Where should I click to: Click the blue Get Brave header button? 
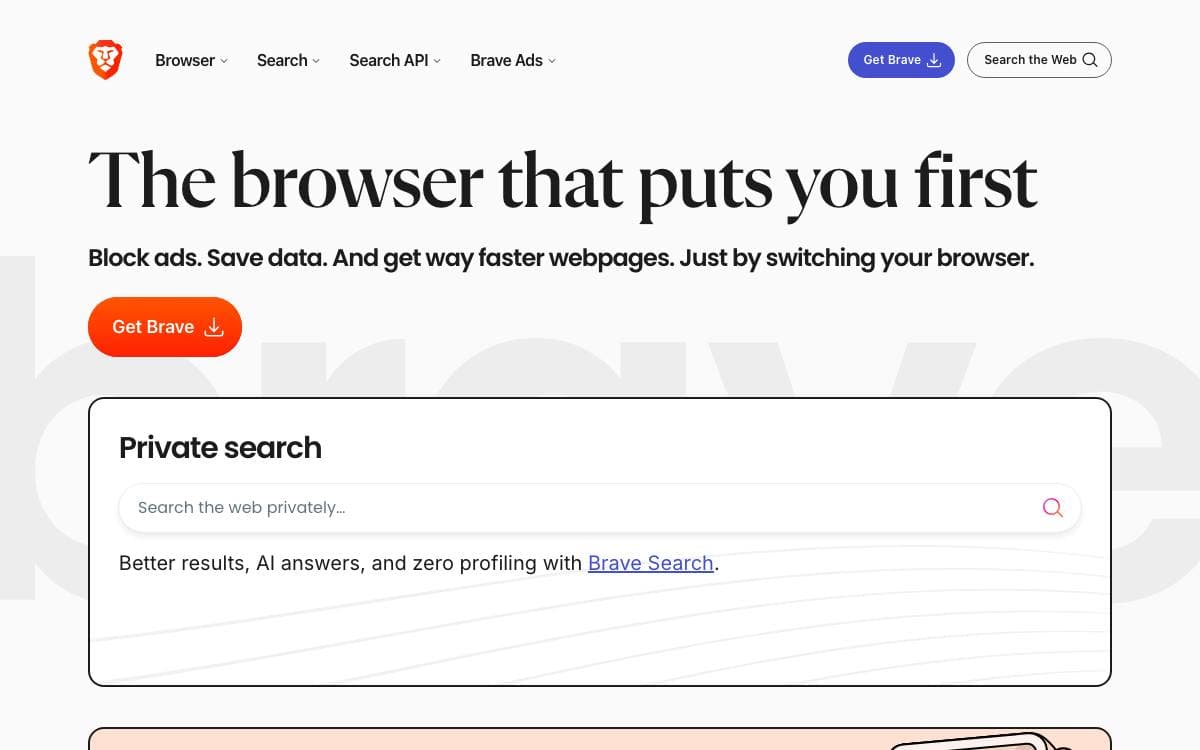point(901,60)
